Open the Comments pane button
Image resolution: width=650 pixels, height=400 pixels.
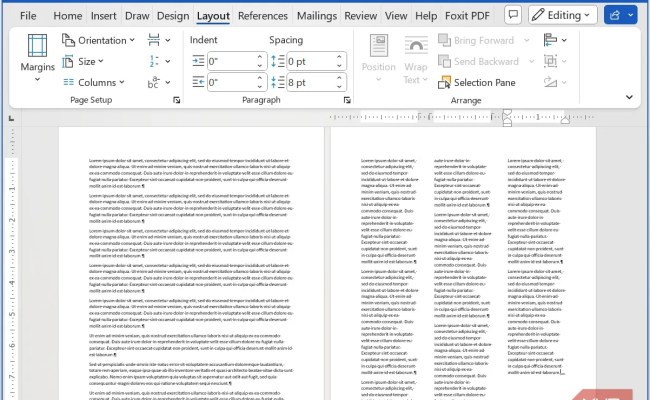coord(513,15)
